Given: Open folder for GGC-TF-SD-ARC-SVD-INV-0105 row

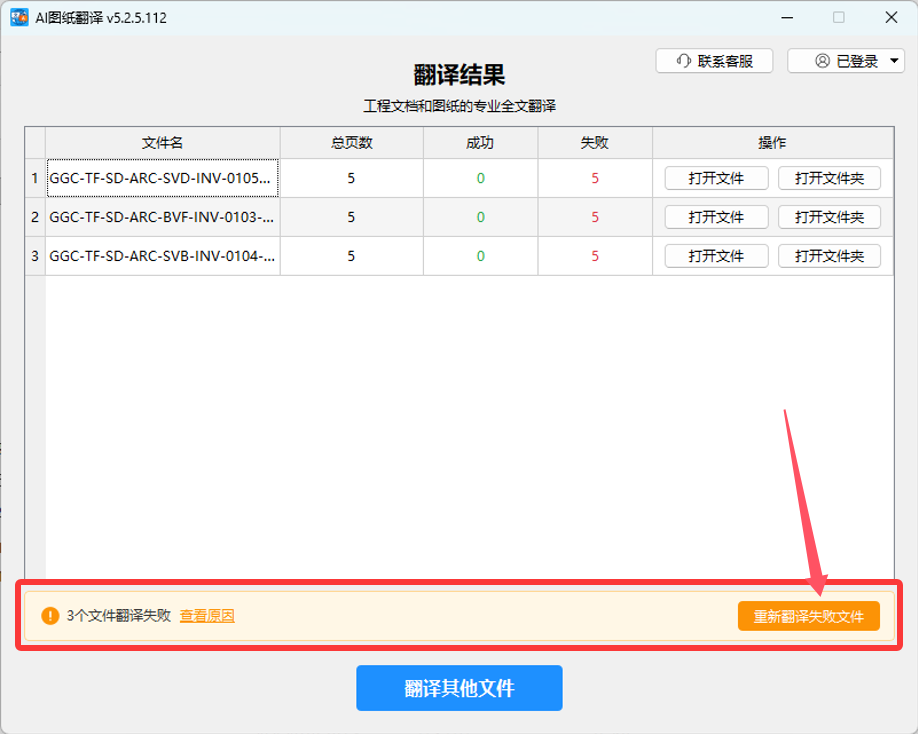Looking at the screenshot, I should tap(829, 178).
